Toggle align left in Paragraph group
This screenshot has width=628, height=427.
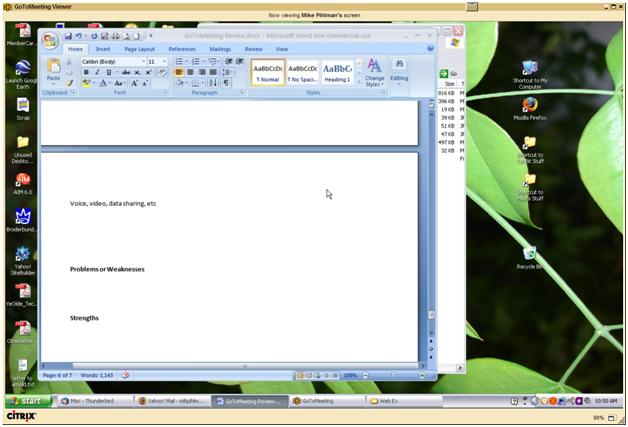[180, 72]
